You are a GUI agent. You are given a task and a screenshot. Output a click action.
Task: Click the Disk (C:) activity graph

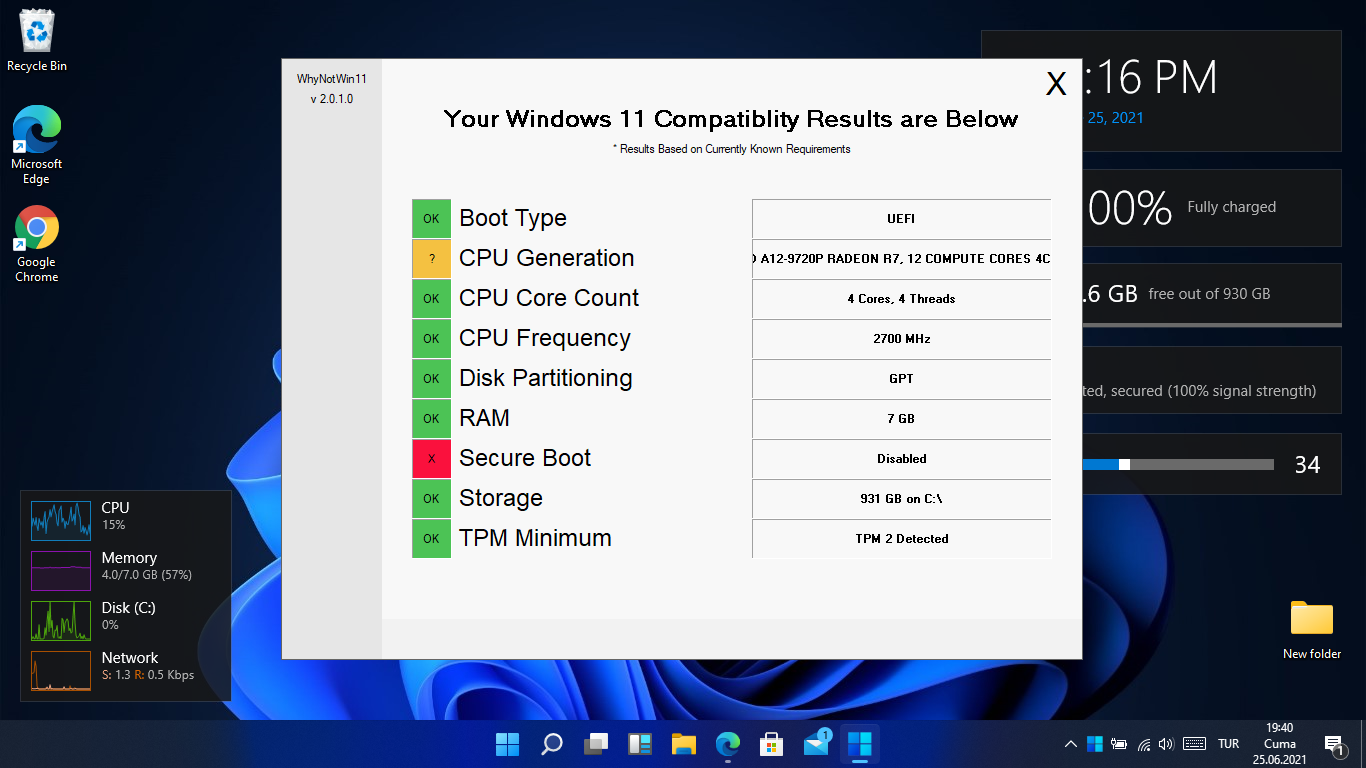(x=61, y=621)
